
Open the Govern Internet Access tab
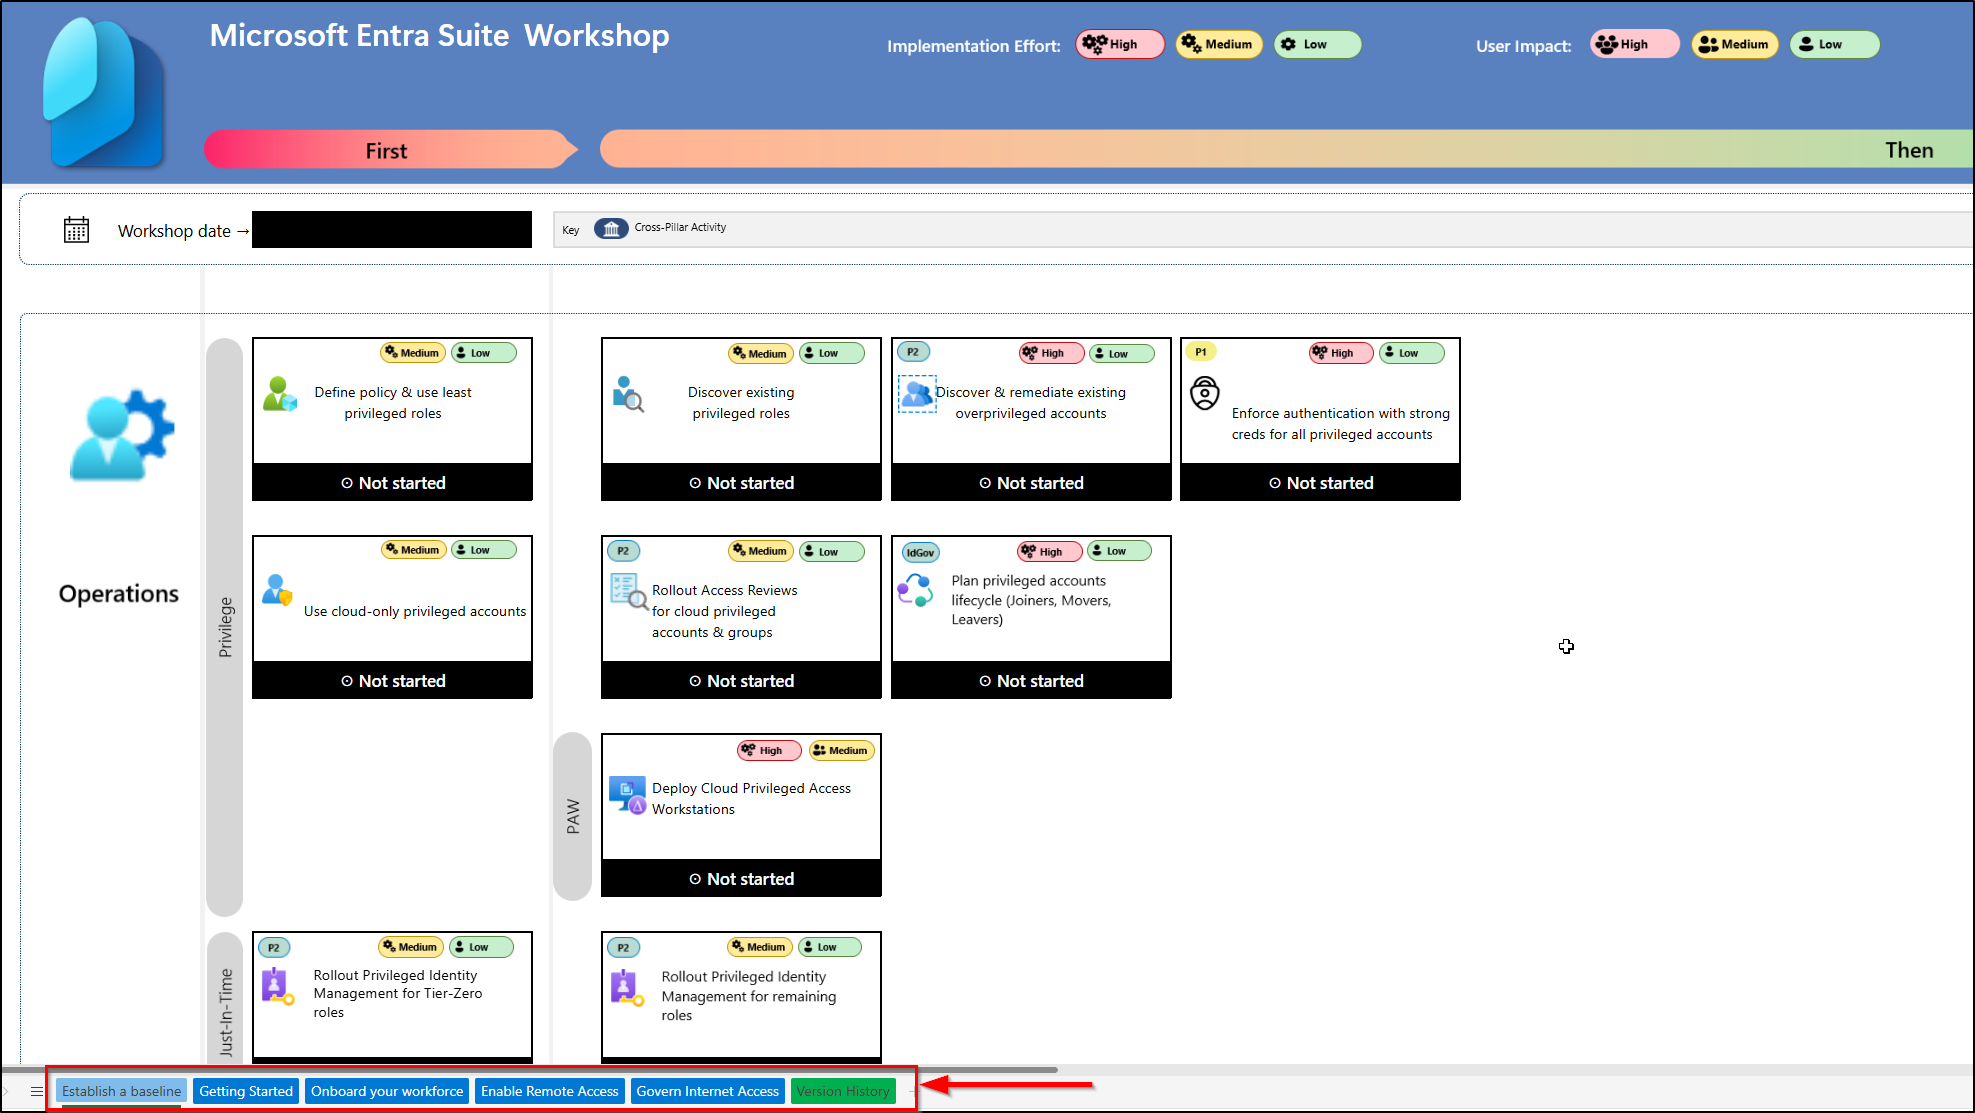(x=707, y=1091)
